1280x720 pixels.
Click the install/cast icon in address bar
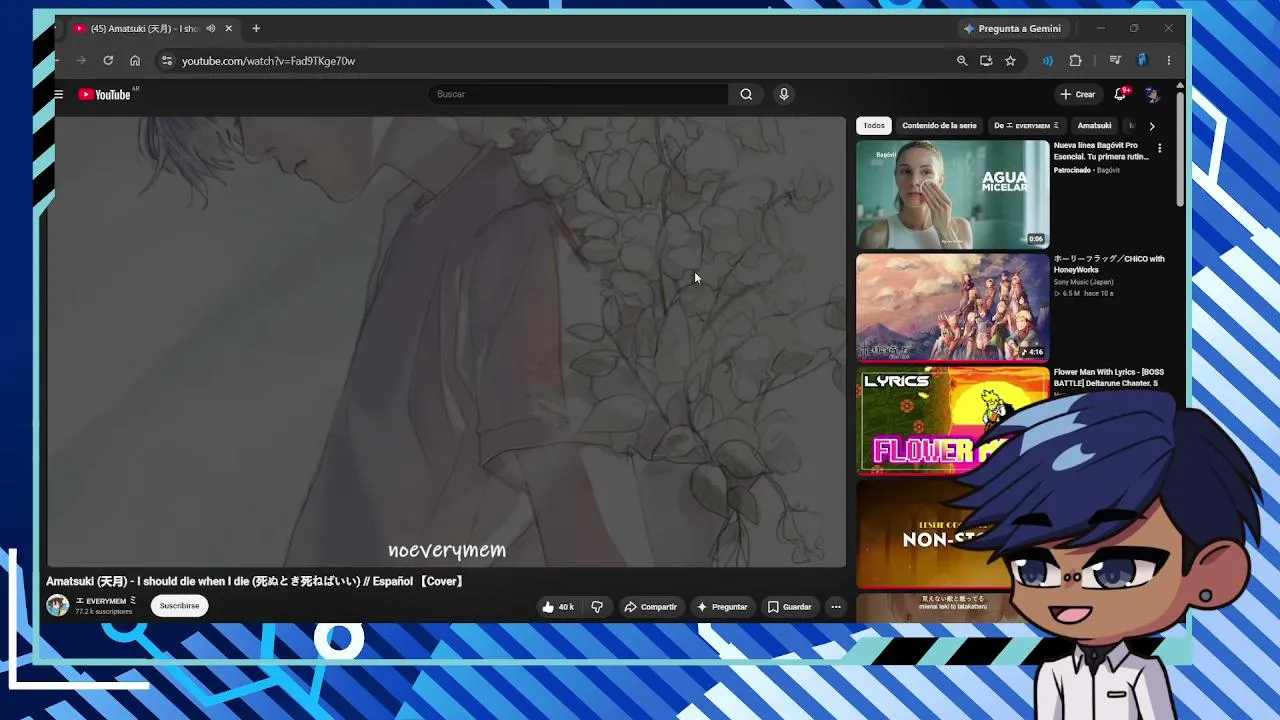tap(986, 61)
